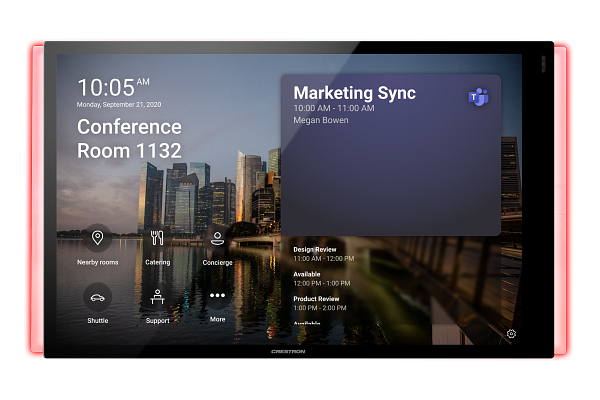Click the Microsoft Teams logo icon

pyautogui.click(x=478, y=97)
